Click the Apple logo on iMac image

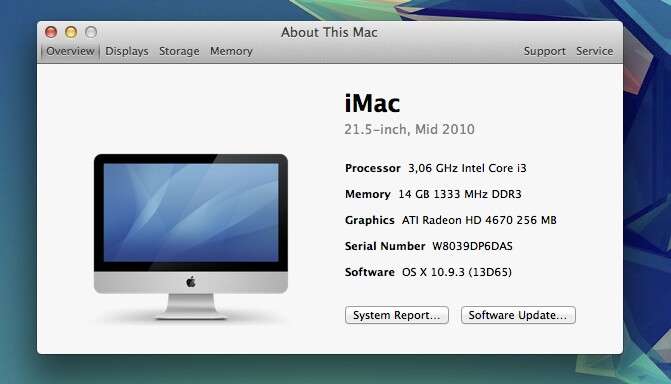click(x=191, y=282)
